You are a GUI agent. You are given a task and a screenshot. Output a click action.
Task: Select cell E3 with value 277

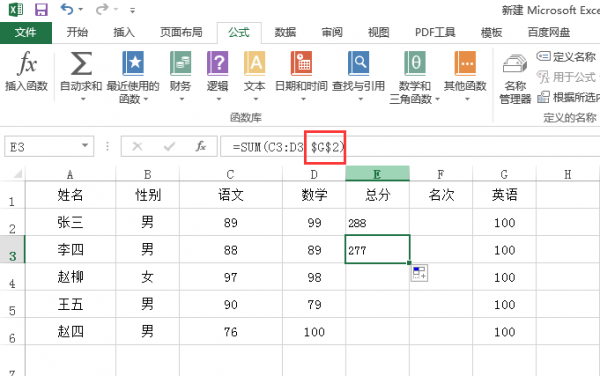(x=377, y=250)
